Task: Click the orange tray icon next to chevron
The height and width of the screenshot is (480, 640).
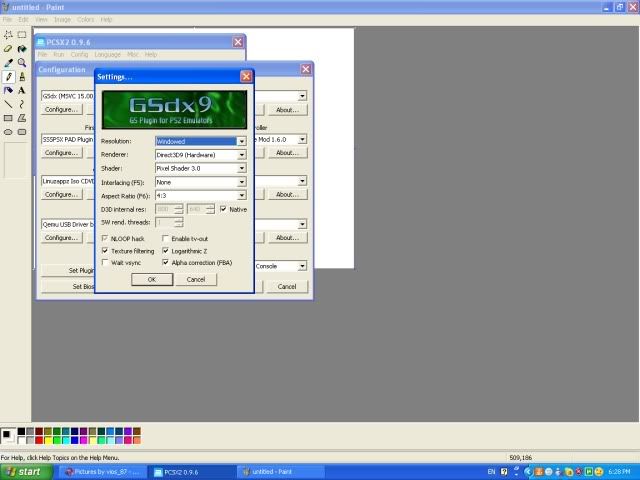Action: coord(538,472)
